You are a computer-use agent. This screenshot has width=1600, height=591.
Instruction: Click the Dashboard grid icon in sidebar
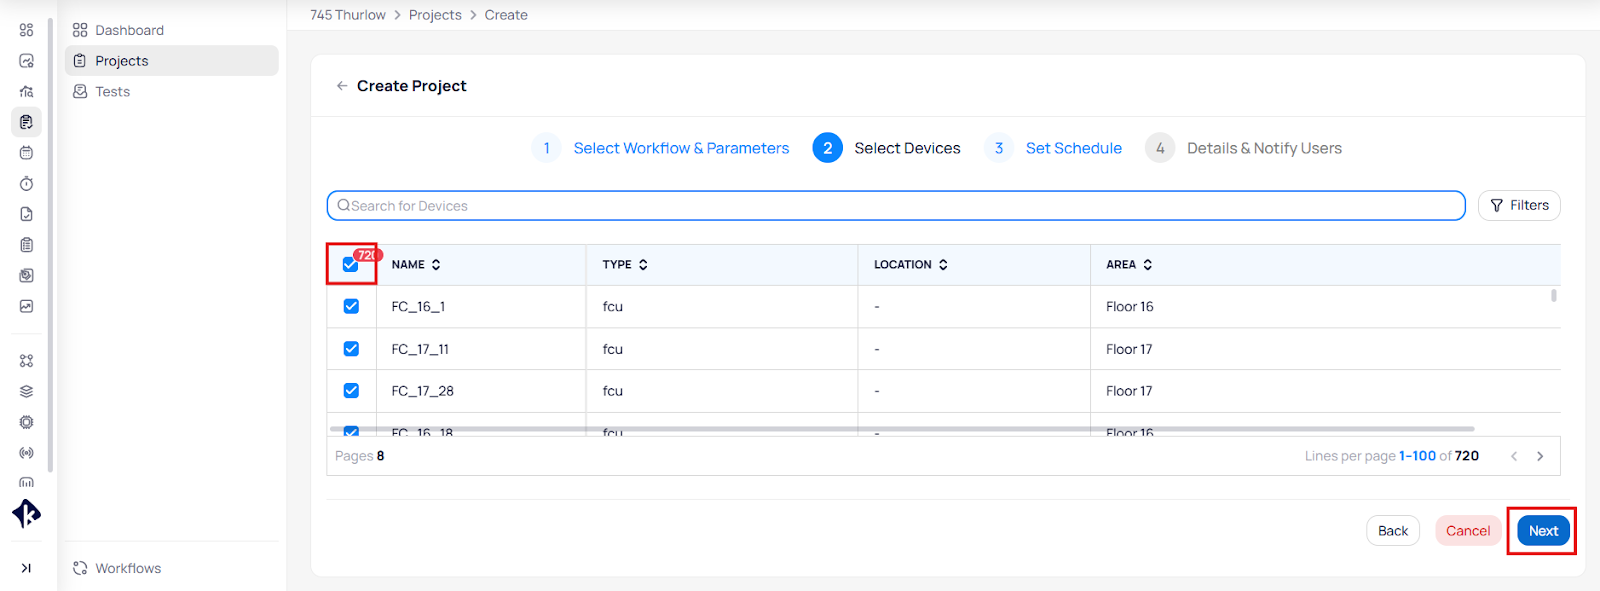80,30
